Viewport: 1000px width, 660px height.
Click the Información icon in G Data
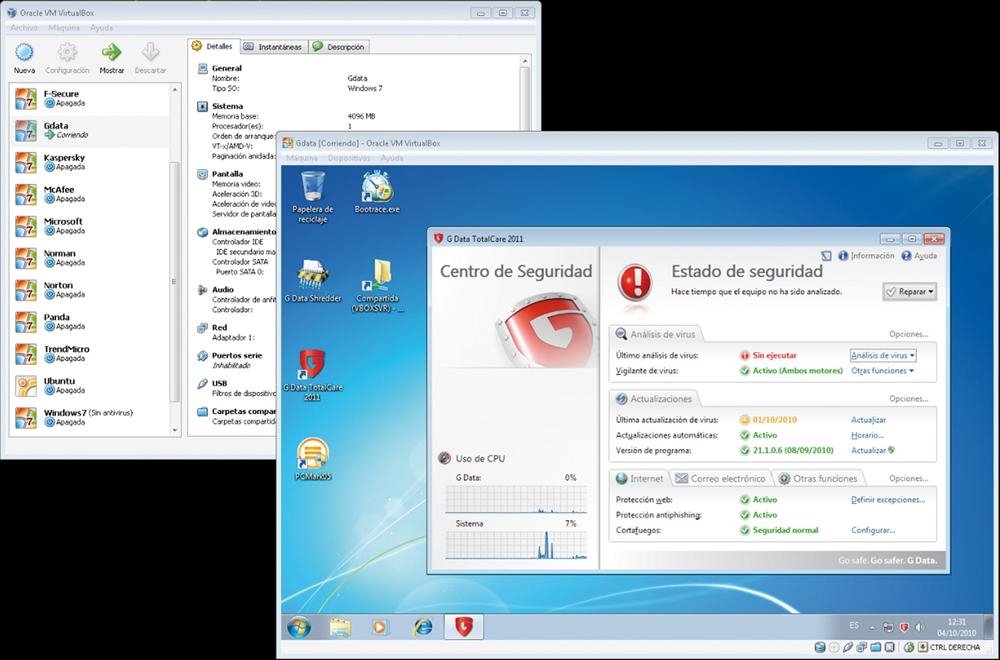pos(843,256)
